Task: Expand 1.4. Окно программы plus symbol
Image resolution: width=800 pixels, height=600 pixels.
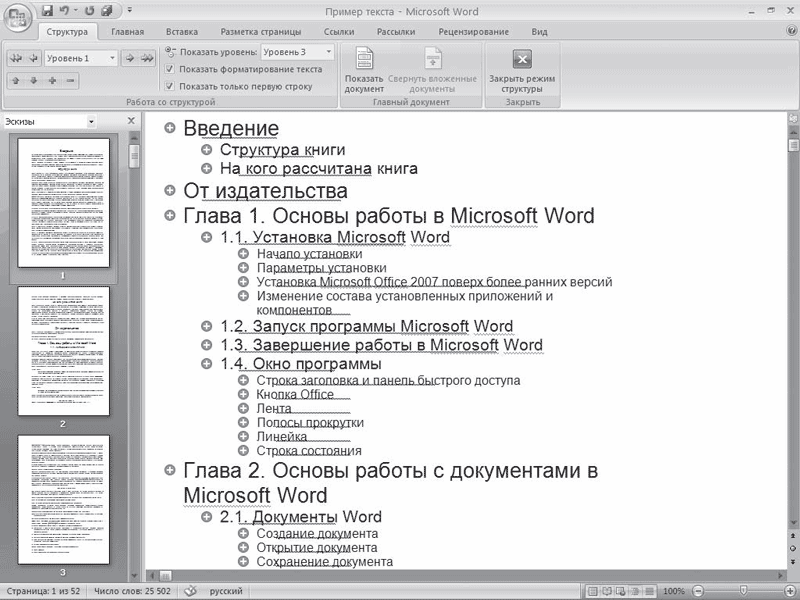Action: tap(207, 363)
